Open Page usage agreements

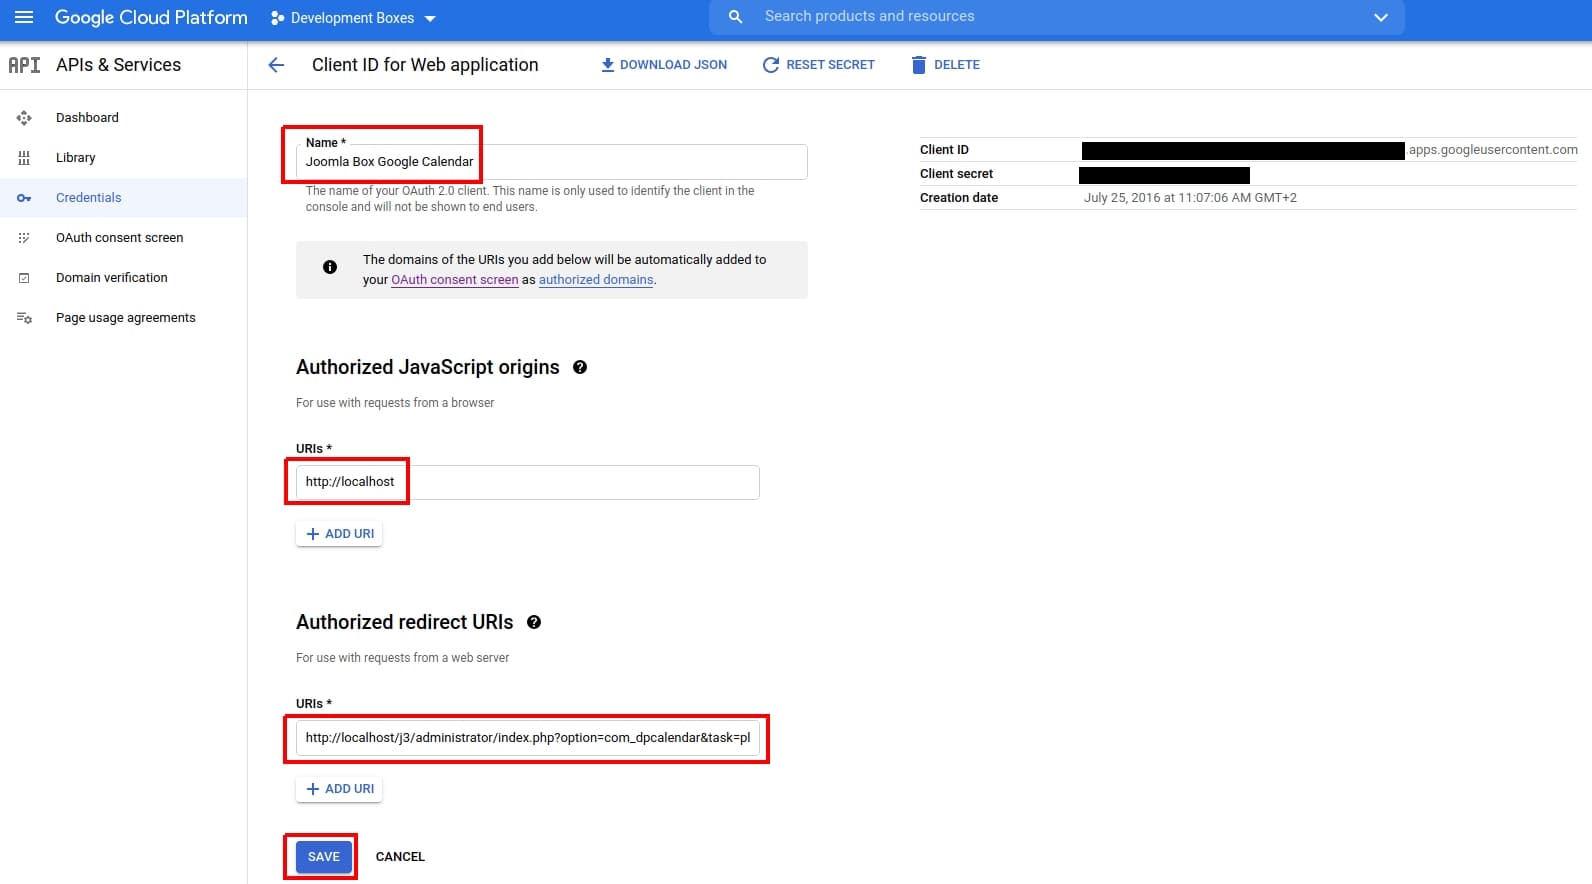coord(125,318)
